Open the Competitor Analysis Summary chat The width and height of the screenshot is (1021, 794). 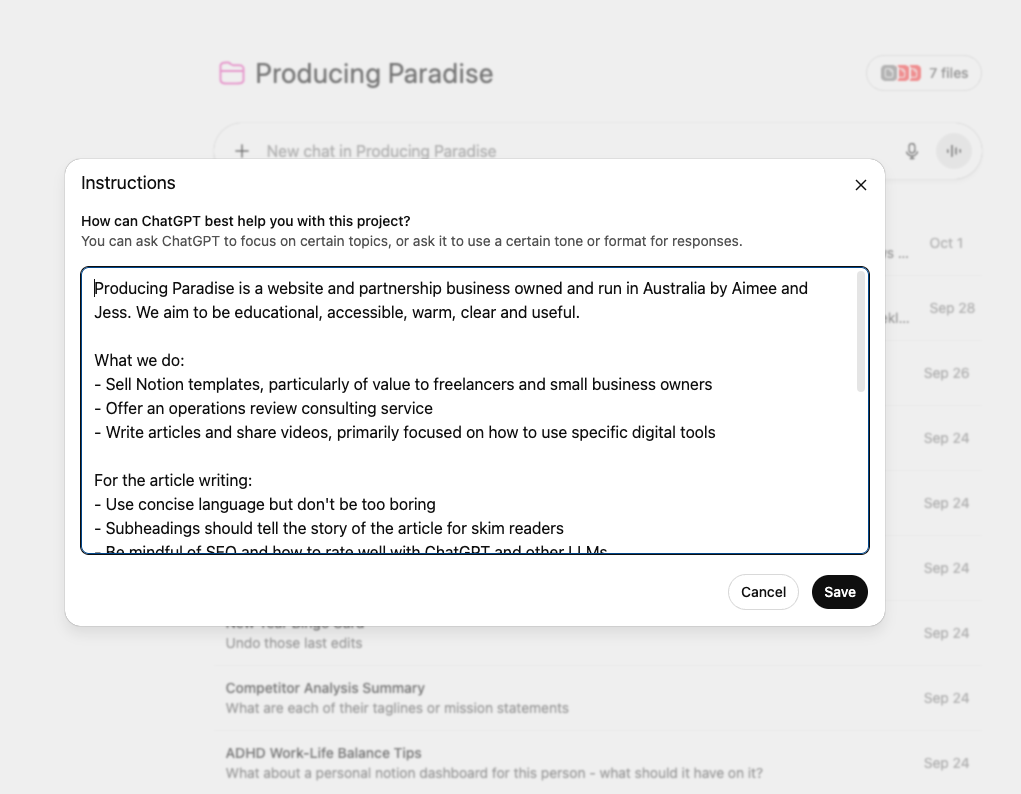[x=325, y=688]
